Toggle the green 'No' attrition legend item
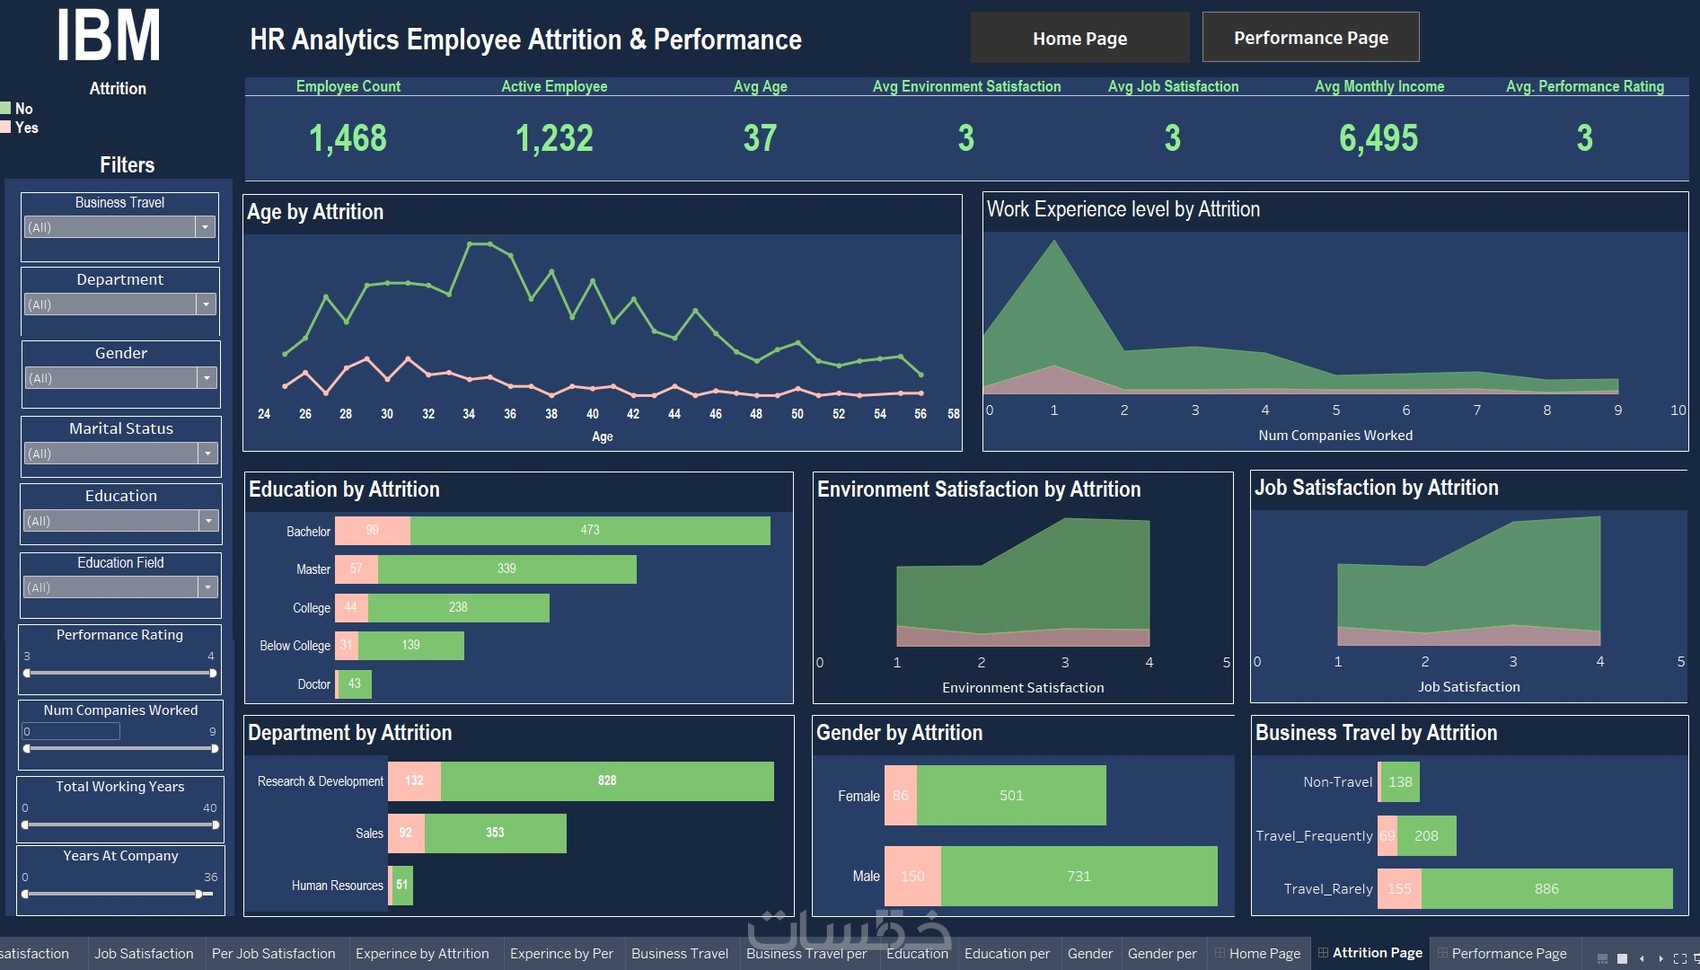This screenshot has height=970, width=1700. [x=18, y=108]
